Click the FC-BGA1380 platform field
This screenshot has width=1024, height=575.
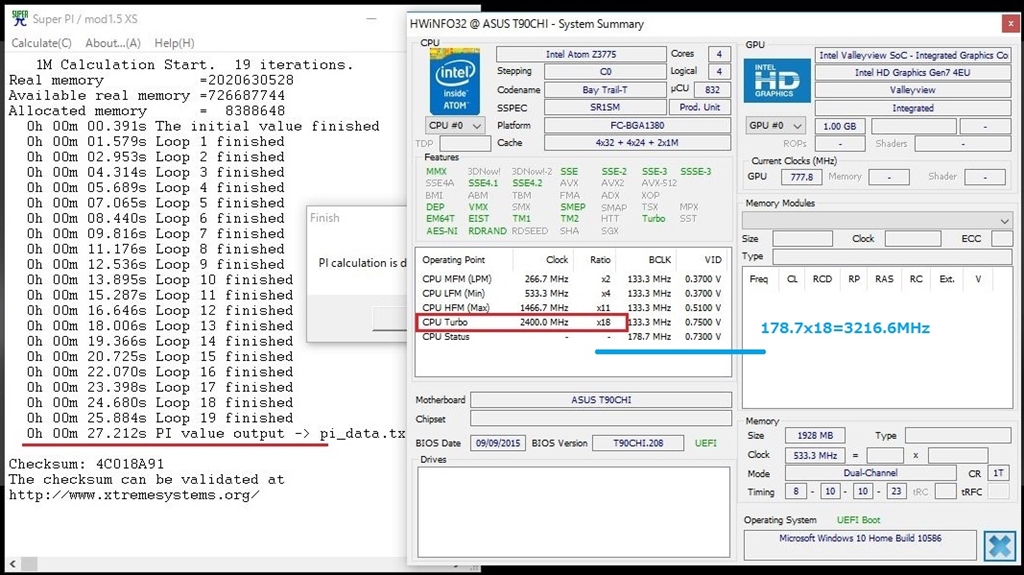click(x=637, y=125)
